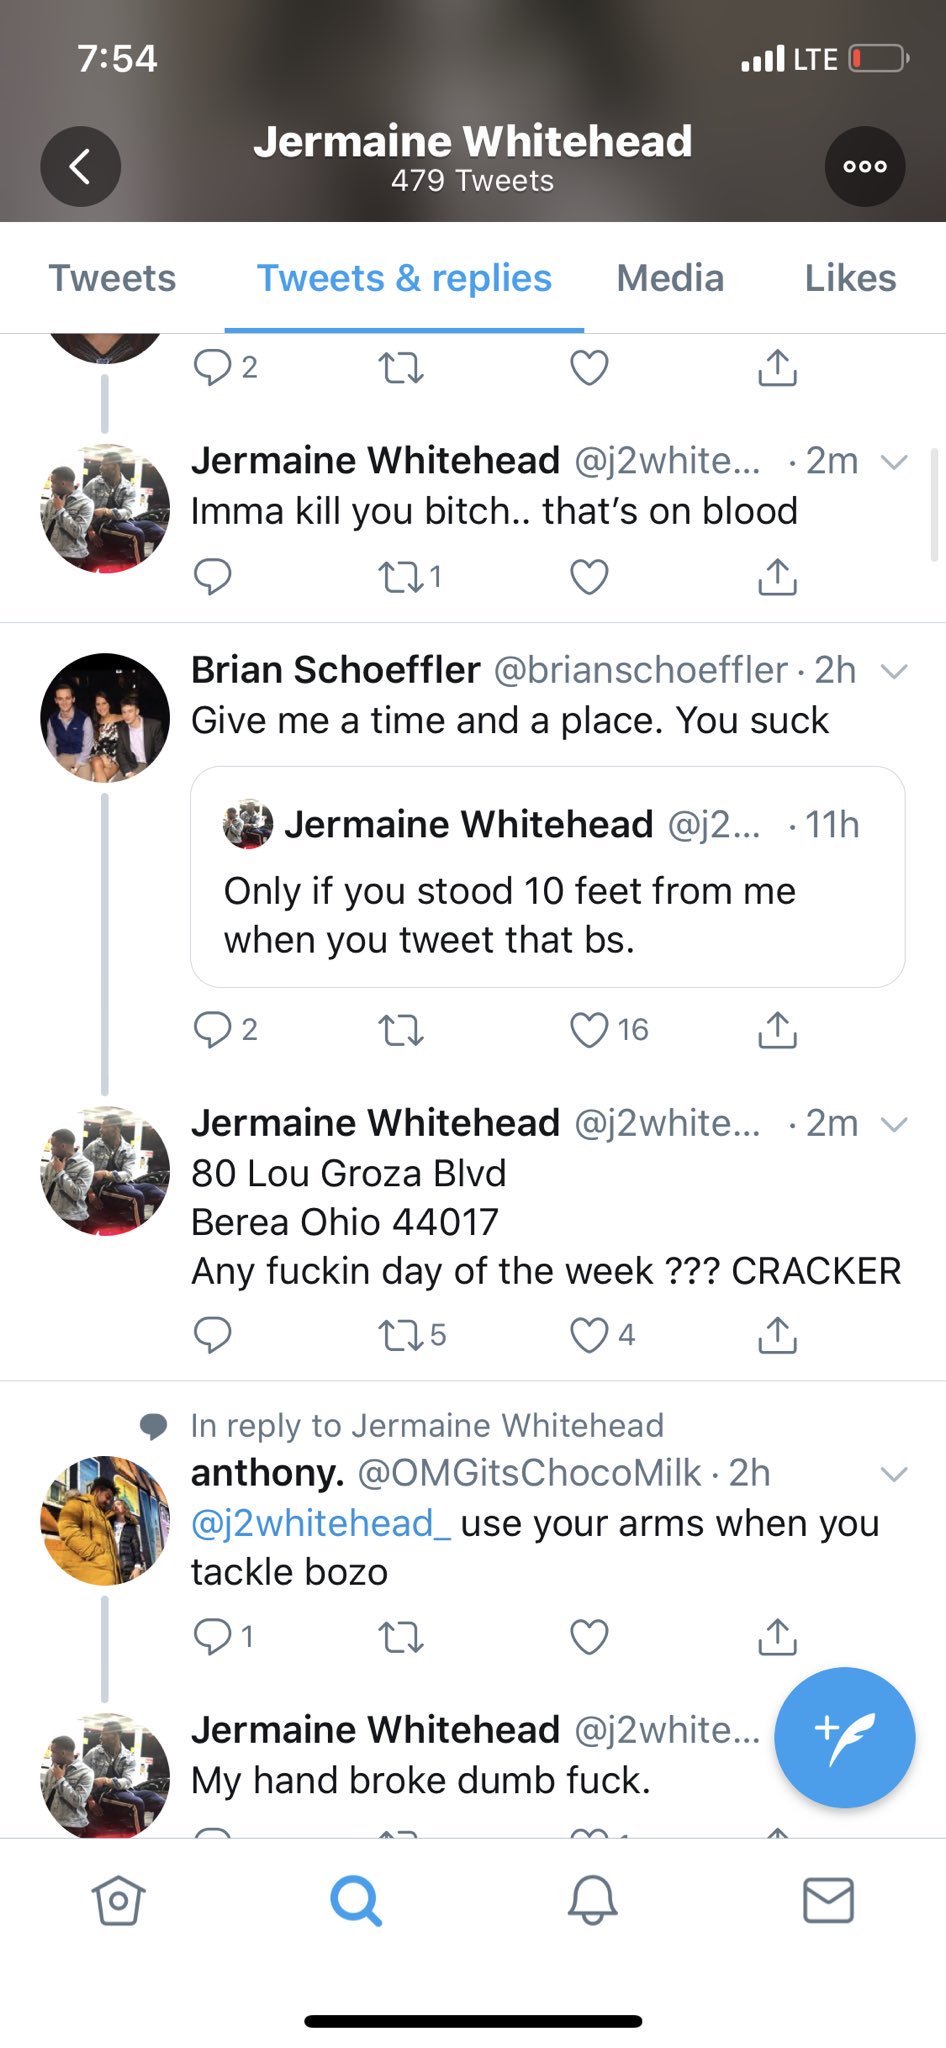Open the direct messages envelope icon

click(828, 1900)
